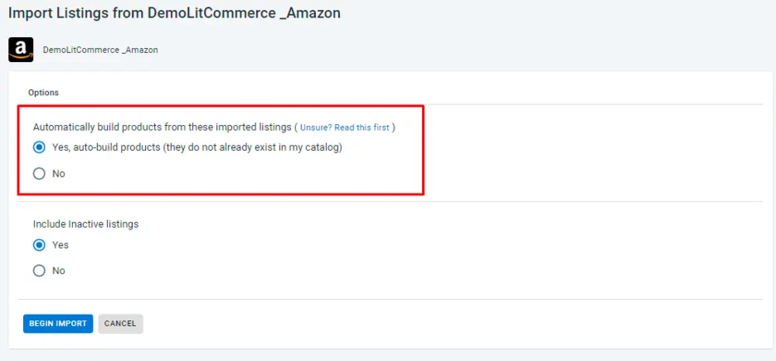Click the CANCEL button

click(120, 323)
